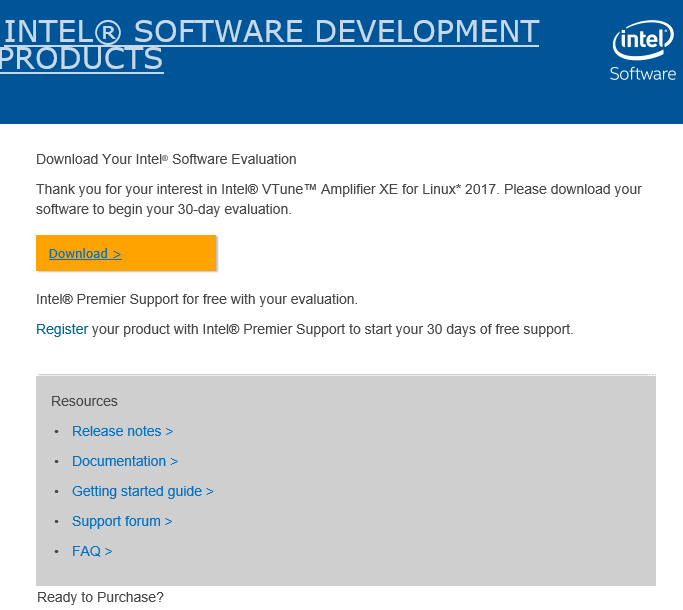The height and width of the screenshot is (610, 683).
Task: Click the bullet beside FAQ
Action: tap(56, 552)
